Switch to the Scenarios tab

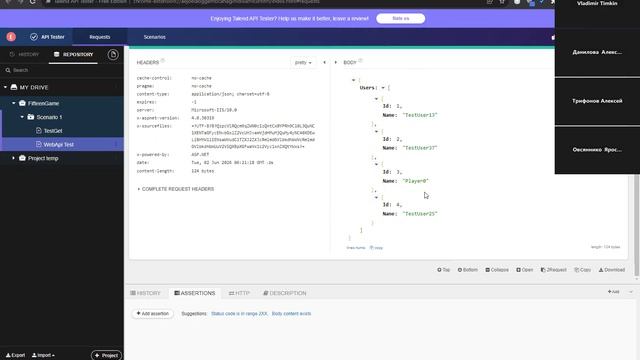coord(154,37)
